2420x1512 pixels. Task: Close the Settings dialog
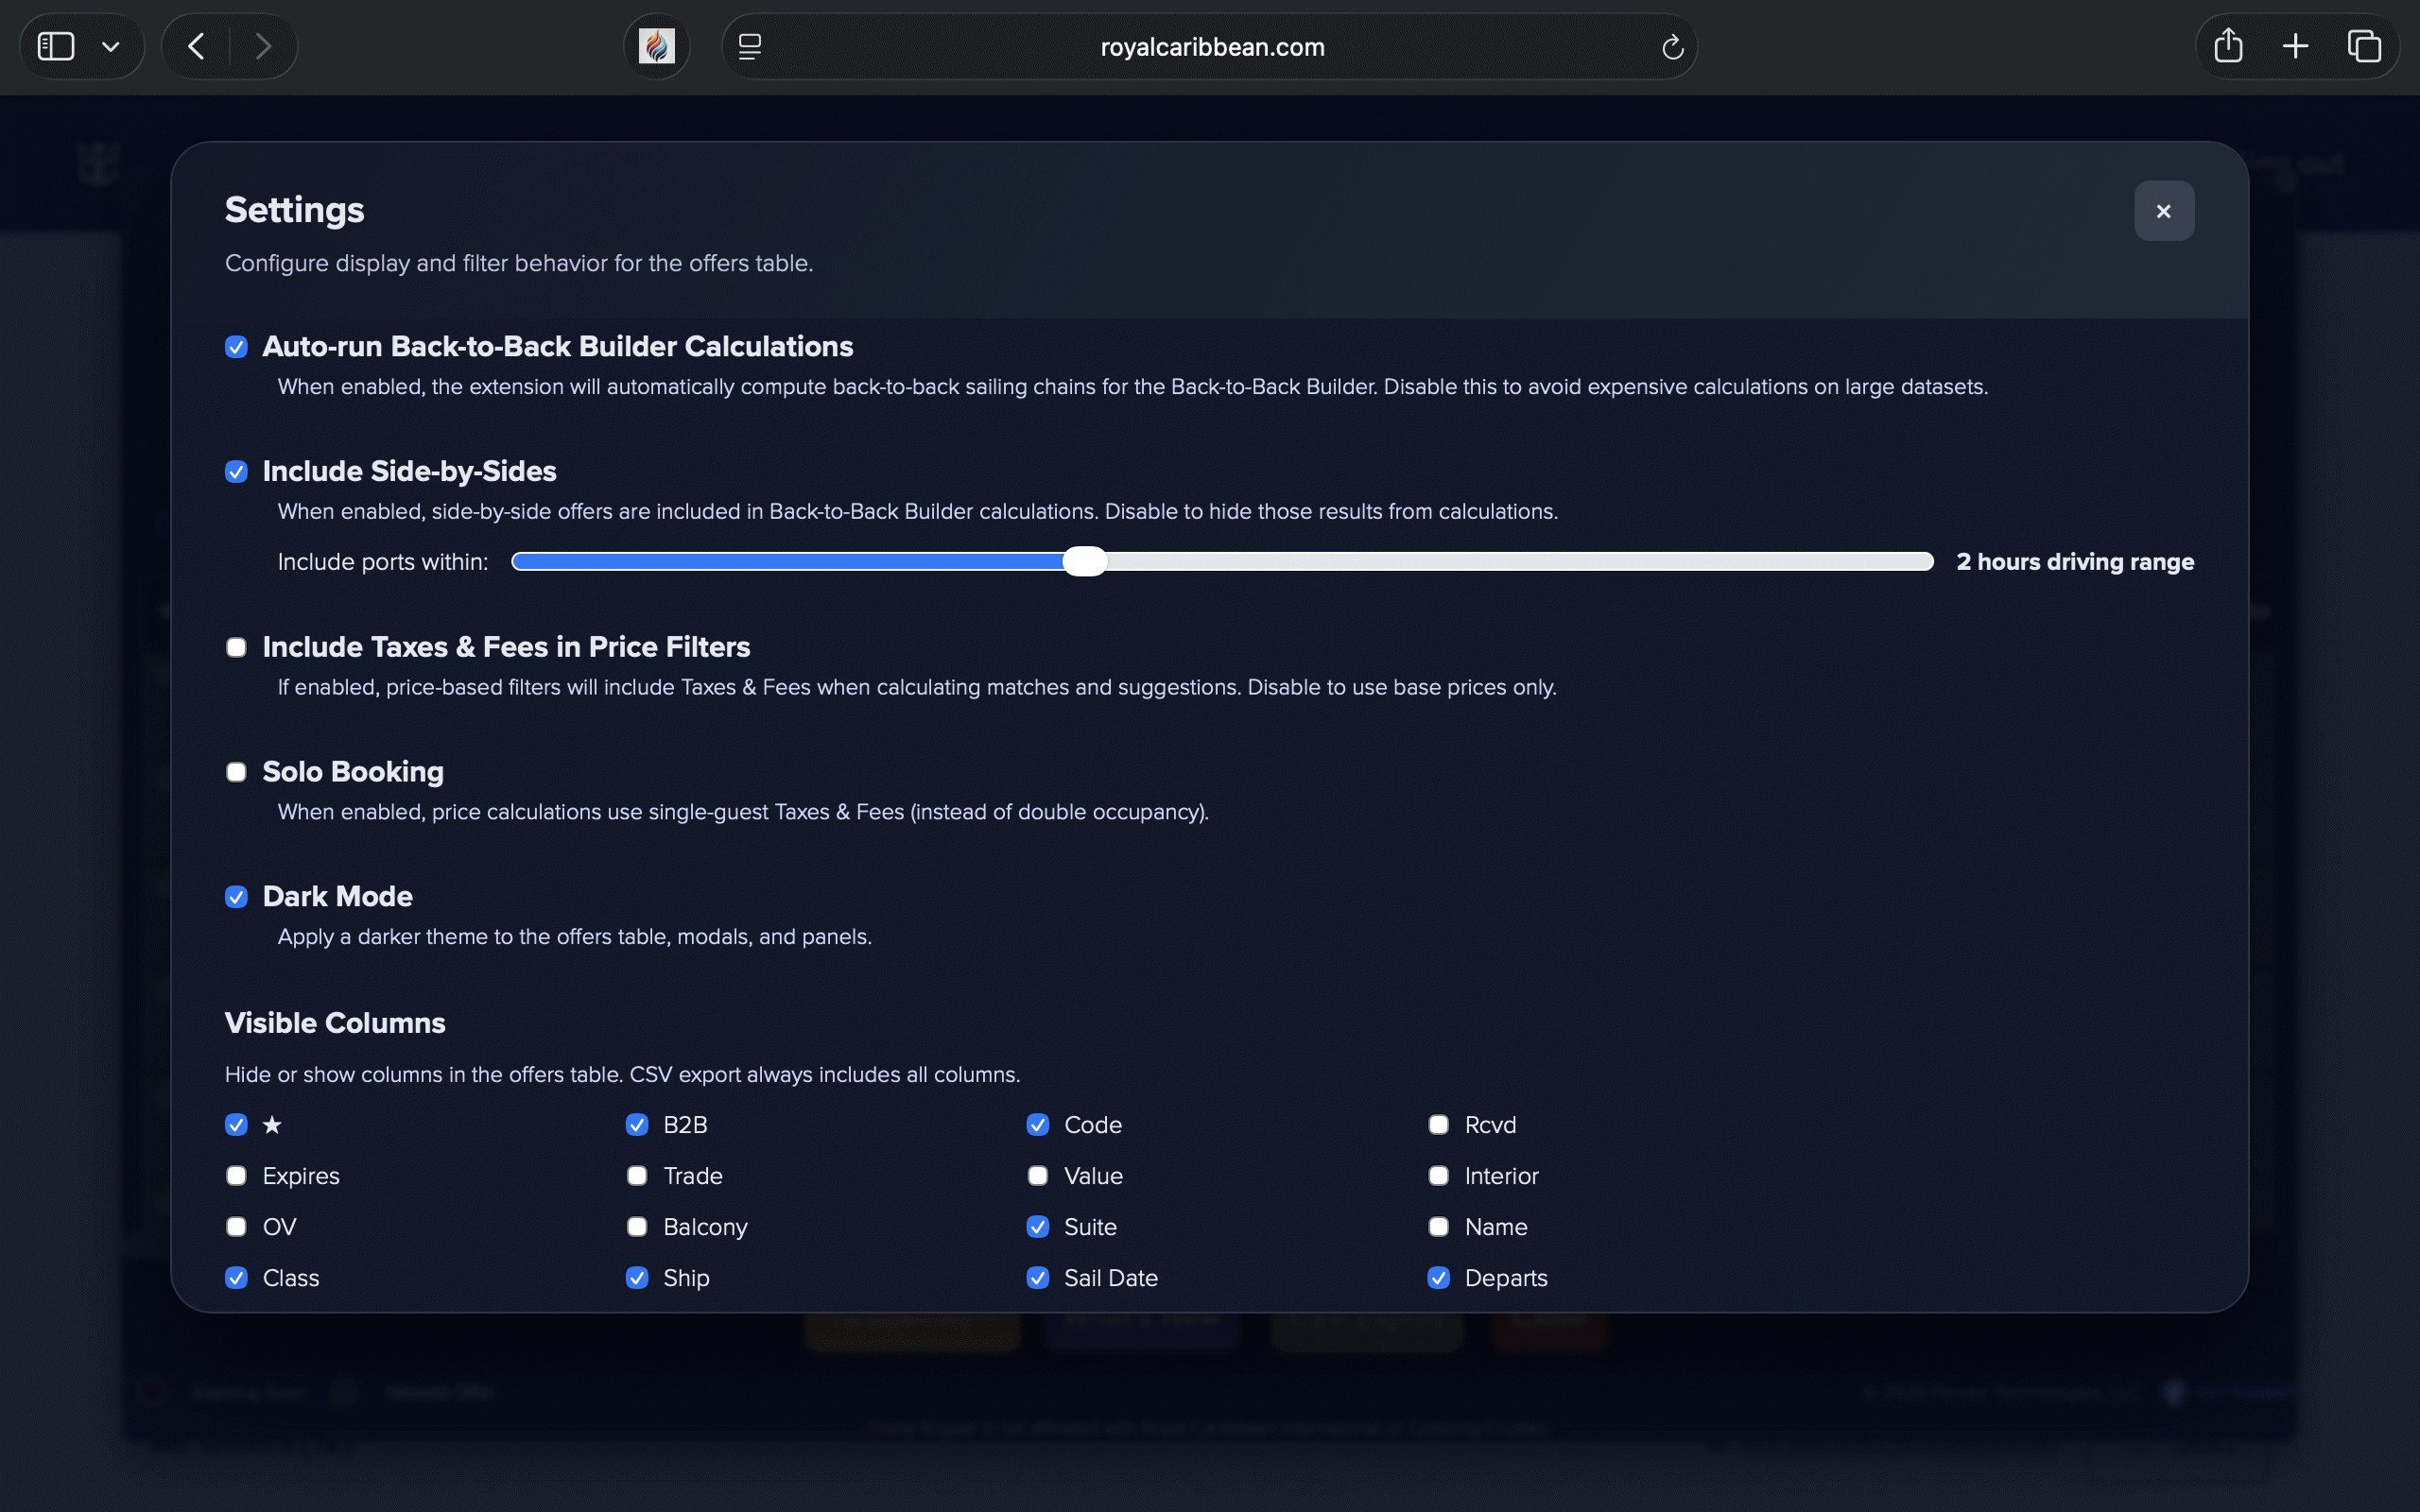tap(2163, 210)
